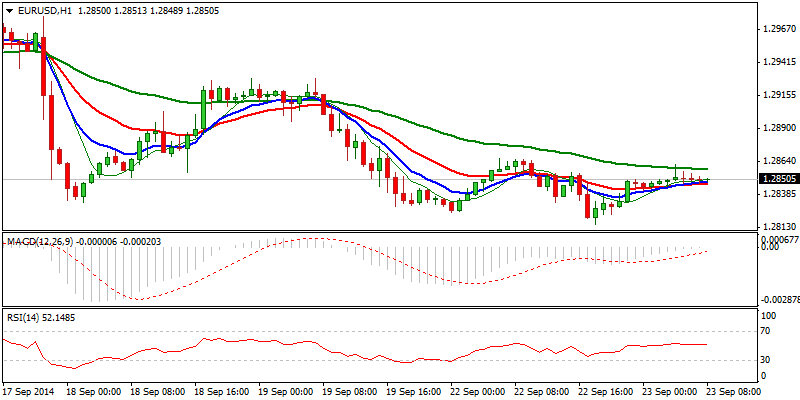The width and height of the screenshot is (800, 400).
Task: Click time axis label 19 Sep 16:00
Action: pyautogui.click(x=415, y=391)
